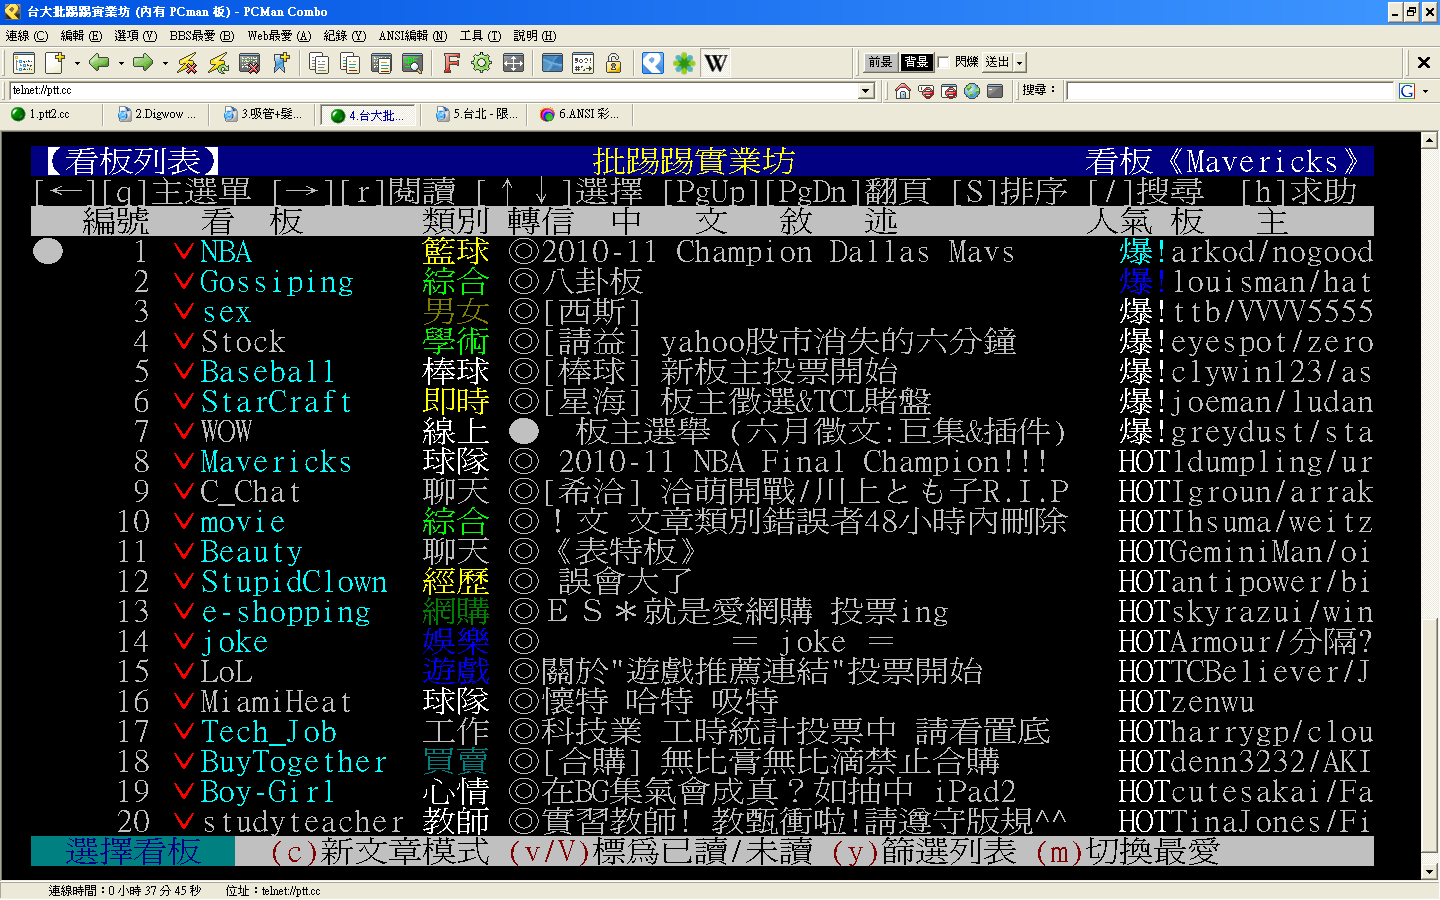Switch to the 6.ANSI 彩 tab
The width and height of the screenshot is (1440, 900).
point(580,114)
